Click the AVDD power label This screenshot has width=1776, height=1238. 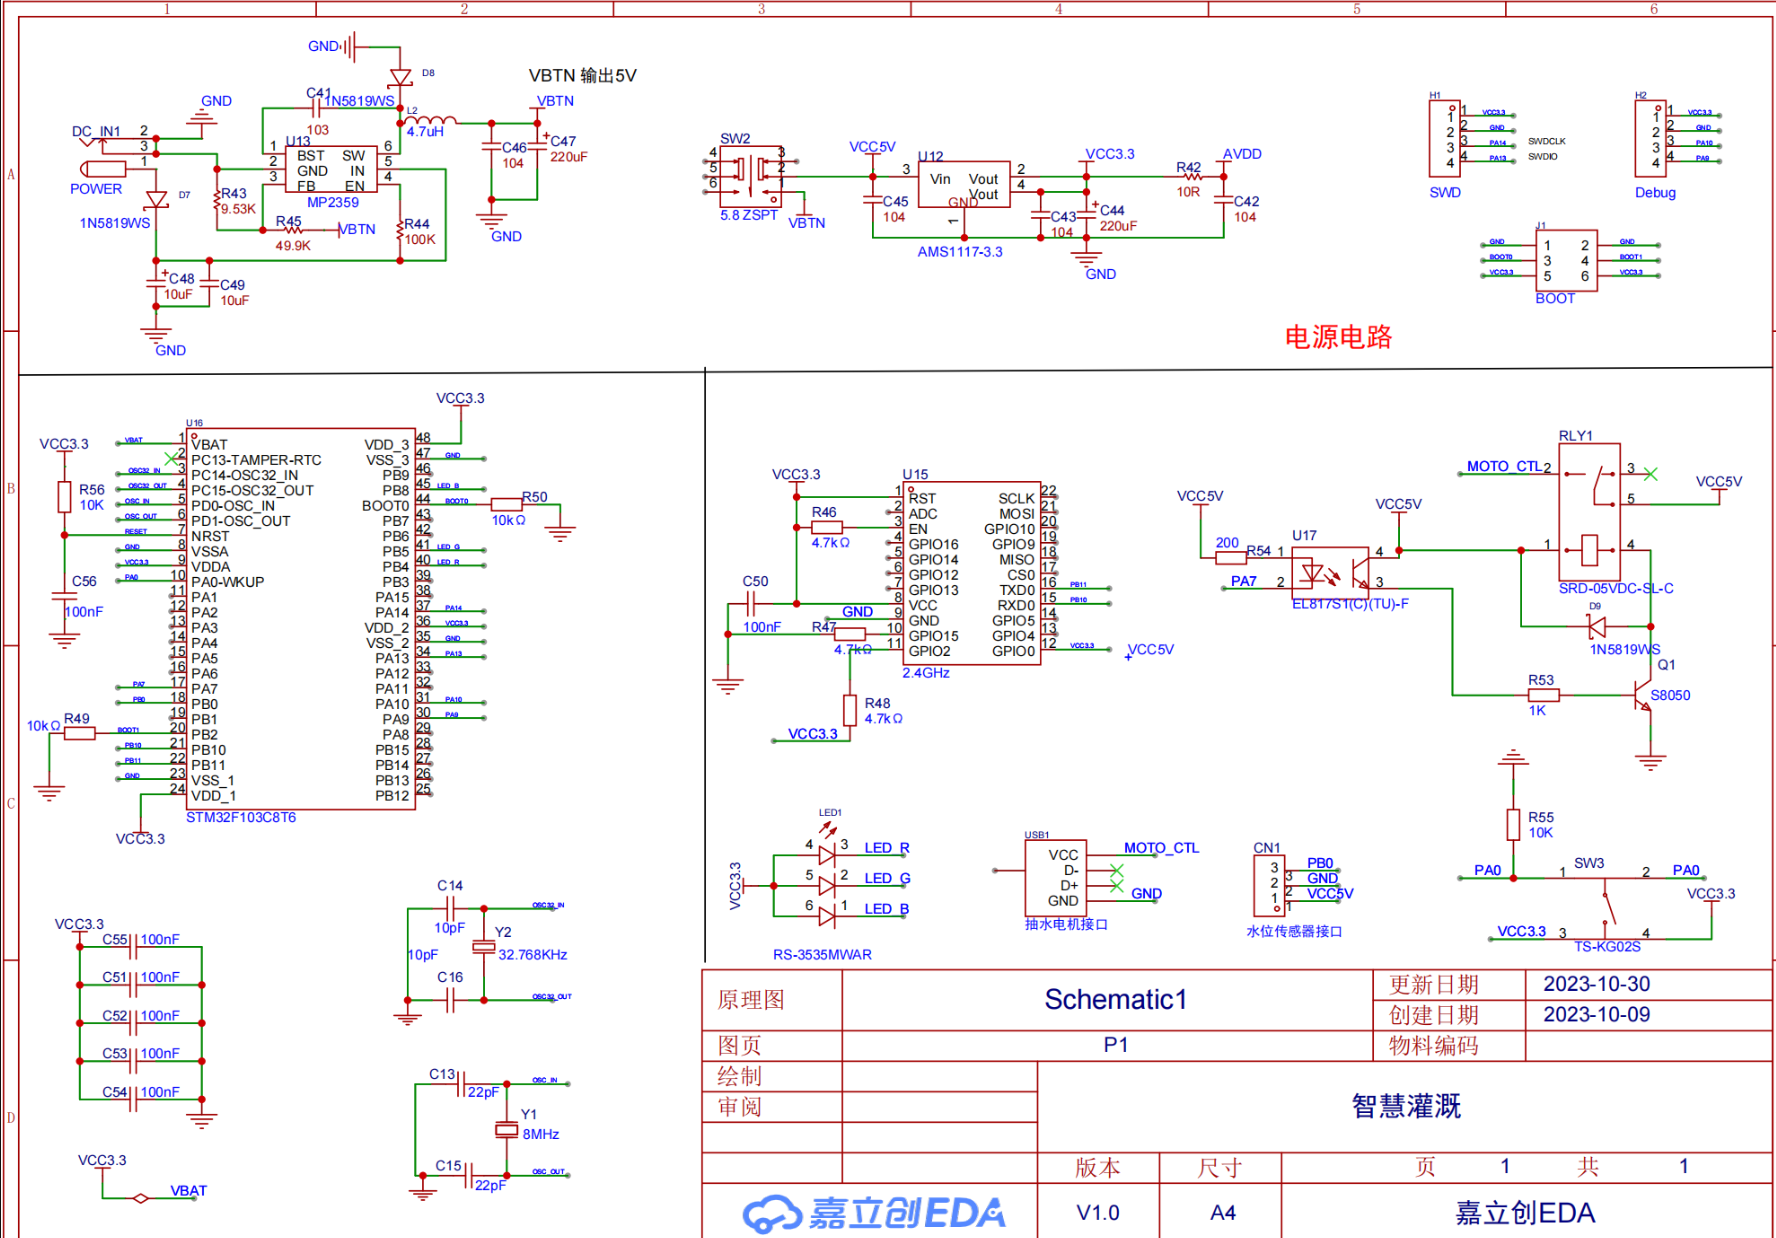coord(1242,154)
